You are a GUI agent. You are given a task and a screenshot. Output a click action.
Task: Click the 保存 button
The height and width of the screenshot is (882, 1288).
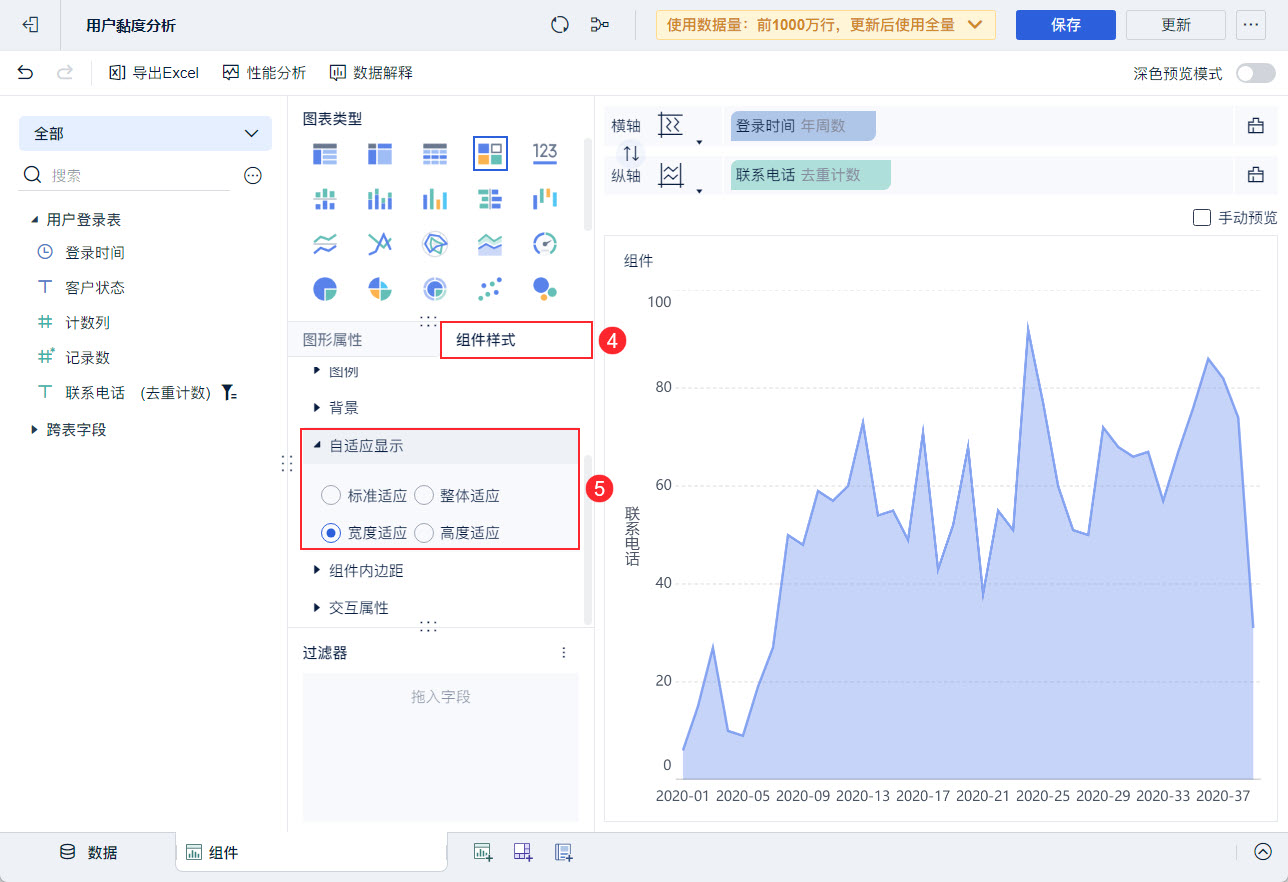pyautogui.click(x=1066, y=25)
